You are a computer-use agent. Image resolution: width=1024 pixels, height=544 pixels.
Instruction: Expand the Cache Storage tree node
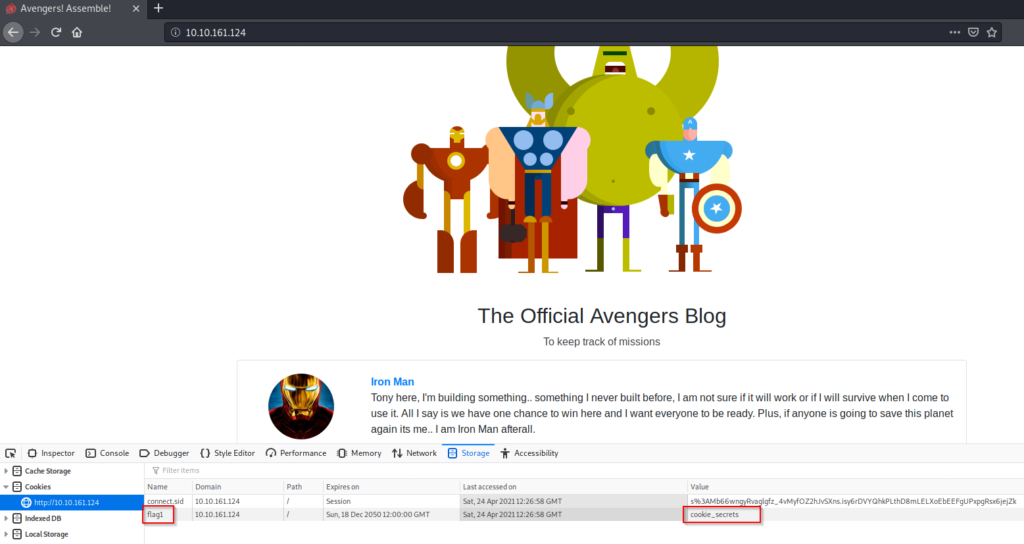[6, 471]
